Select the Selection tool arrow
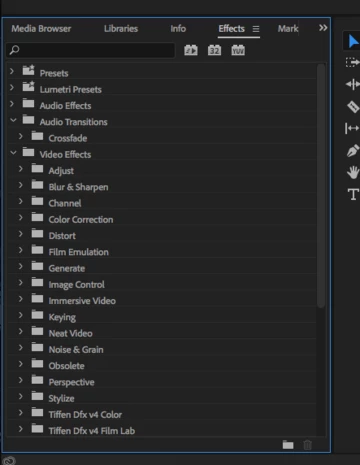The height and width of the screenshot is (465, 360). (353, 41)
